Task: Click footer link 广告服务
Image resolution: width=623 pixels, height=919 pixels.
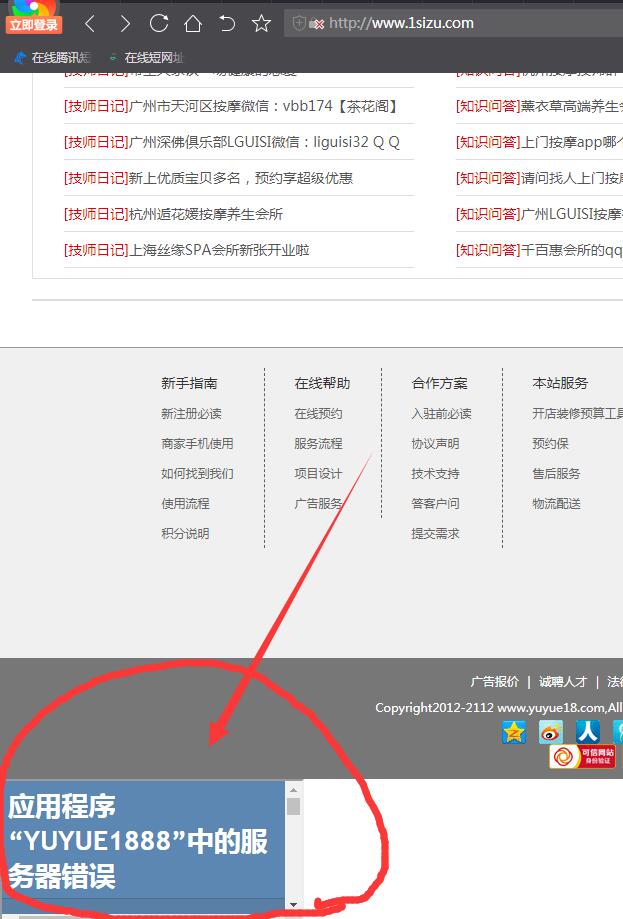Action: (318, 503)
